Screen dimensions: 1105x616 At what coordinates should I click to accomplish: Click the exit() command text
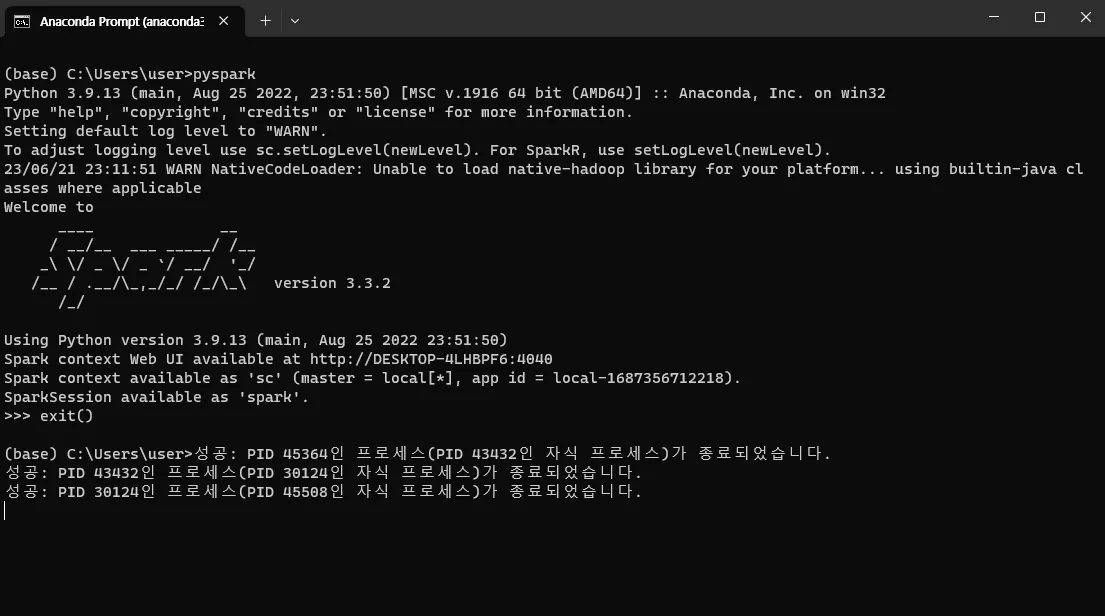66,416
